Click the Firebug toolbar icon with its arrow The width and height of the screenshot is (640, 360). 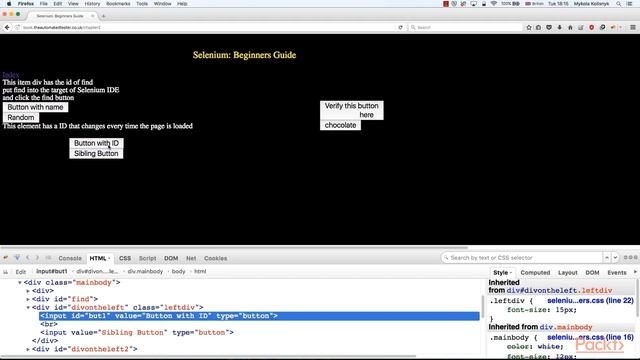615,27
